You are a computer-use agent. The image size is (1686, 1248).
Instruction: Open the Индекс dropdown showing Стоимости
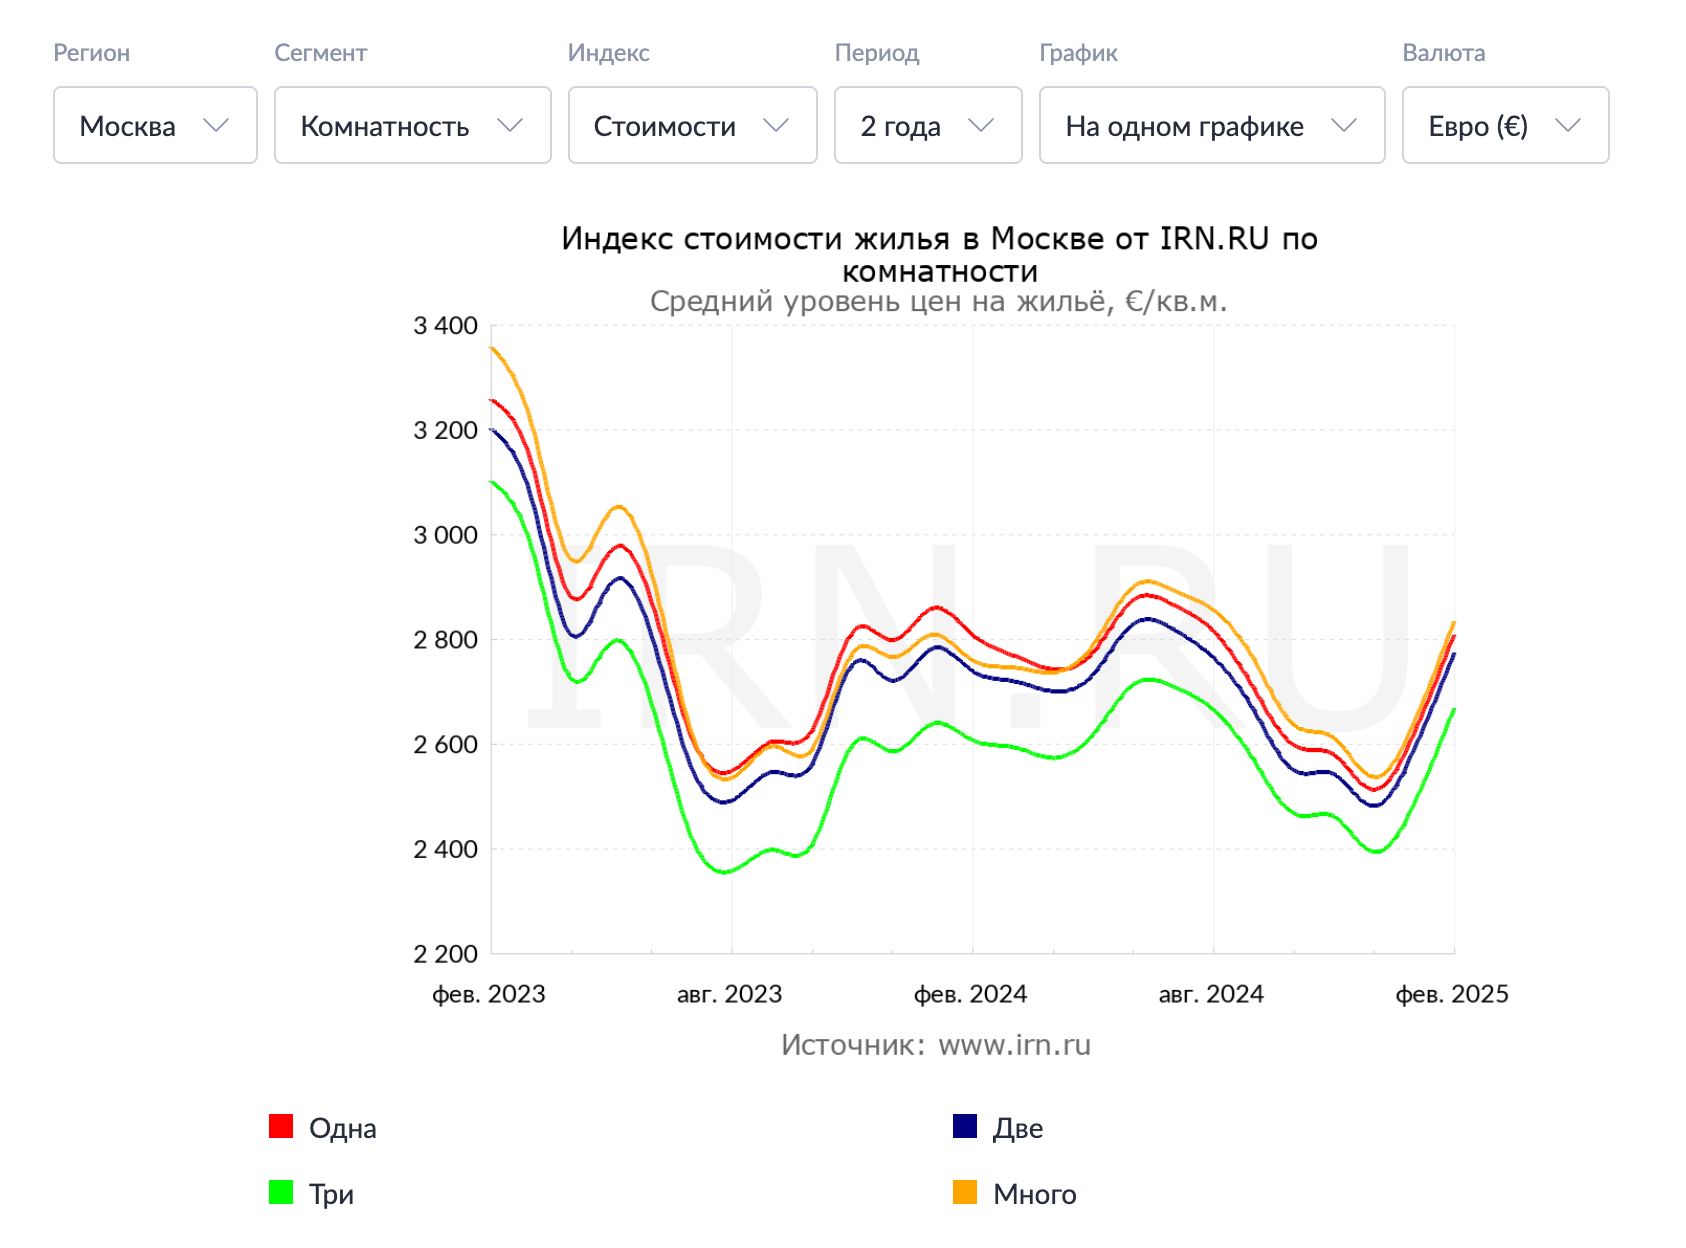(x=692, y=125)
